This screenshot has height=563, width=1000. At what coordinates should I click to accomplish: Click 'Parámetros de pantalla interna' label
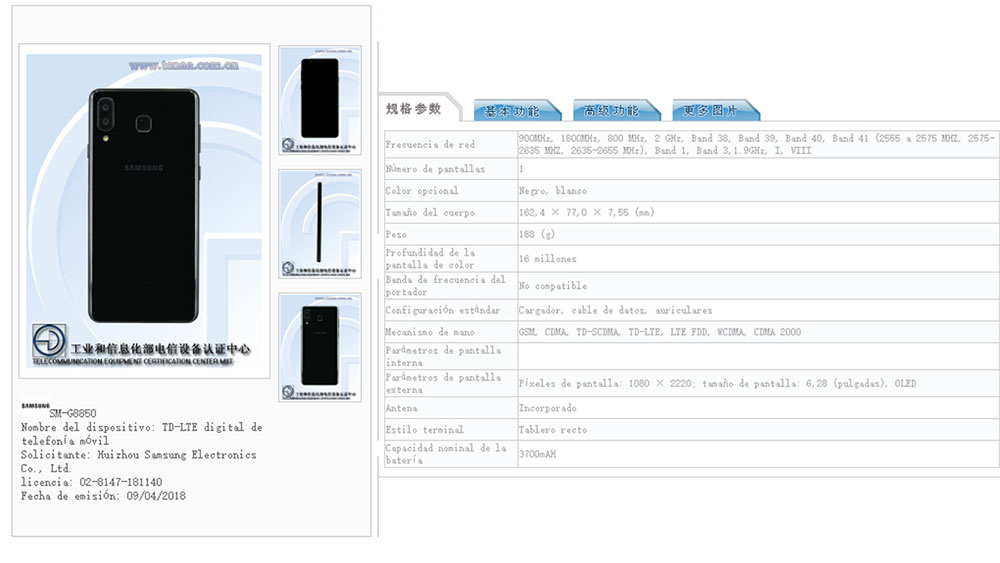point(443,356)
